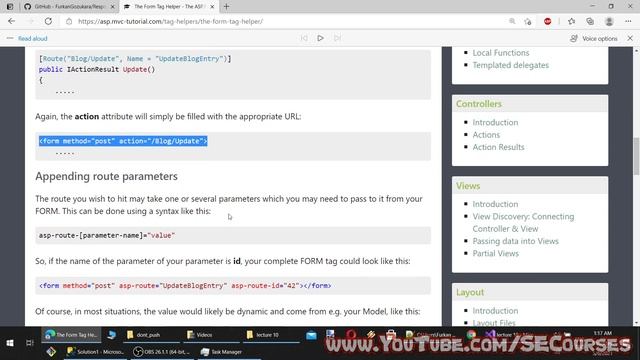Skip to next read aloud paragraph

click(337, 38)
